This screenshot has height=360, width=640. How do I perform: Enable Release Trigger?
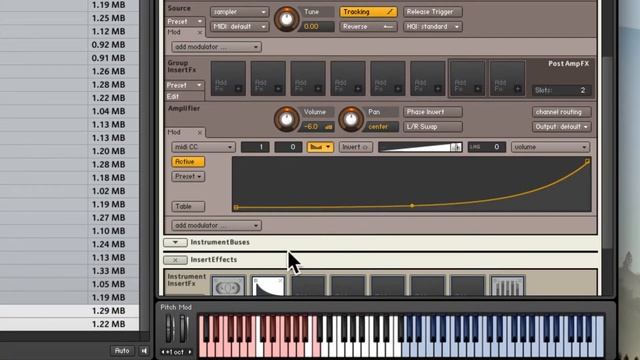(x=433, y=12)
